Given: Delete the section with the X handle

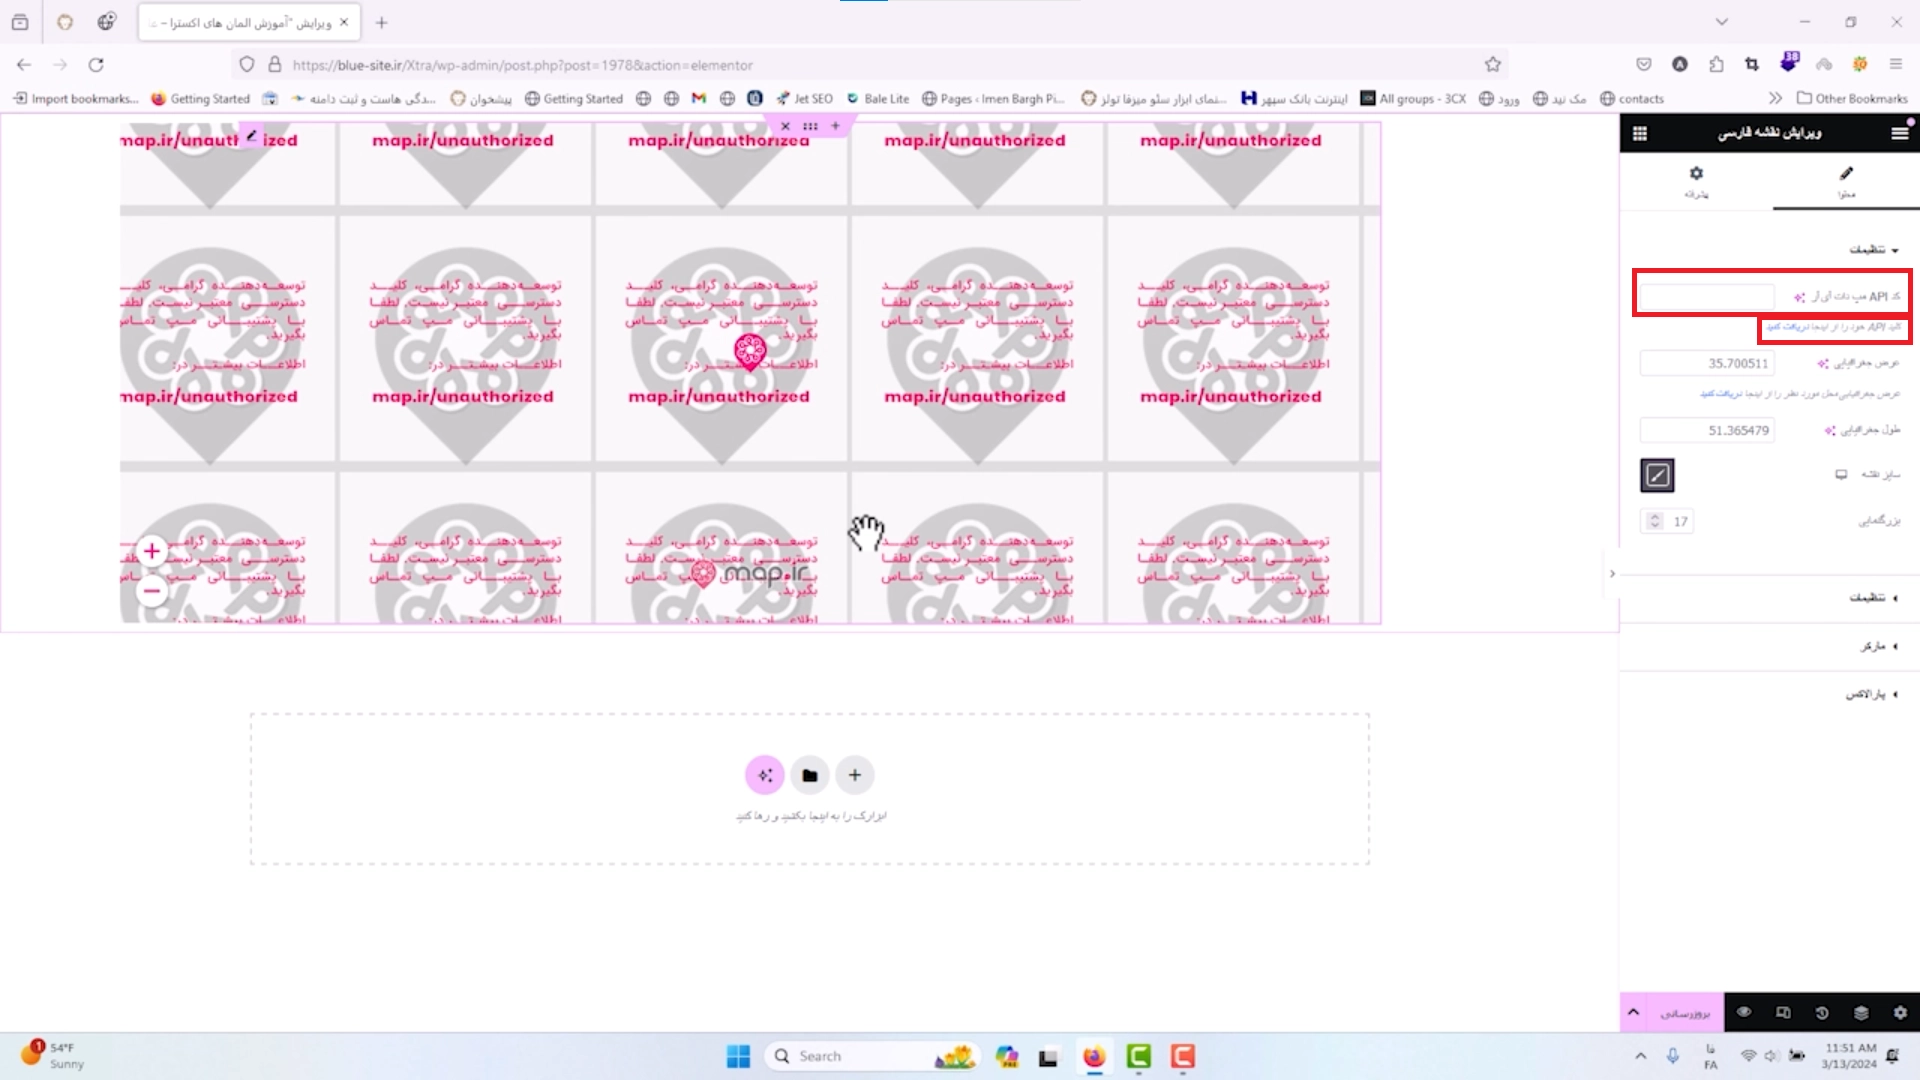Looking at the screenshot, I should [785, 126].
